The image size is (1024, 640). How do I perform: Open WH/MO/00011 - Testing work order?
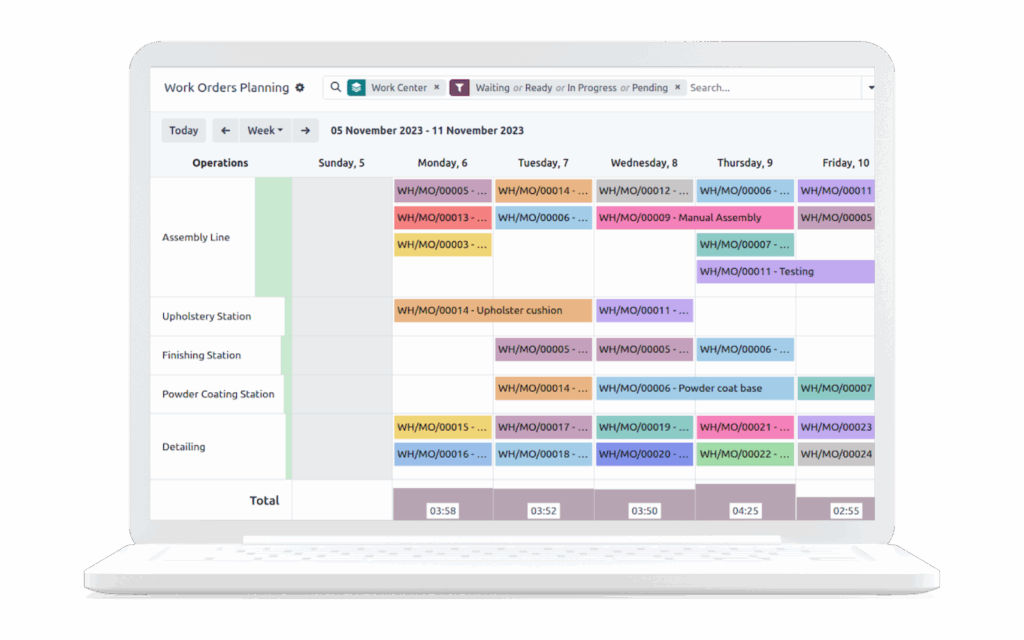tap(784, 271)
